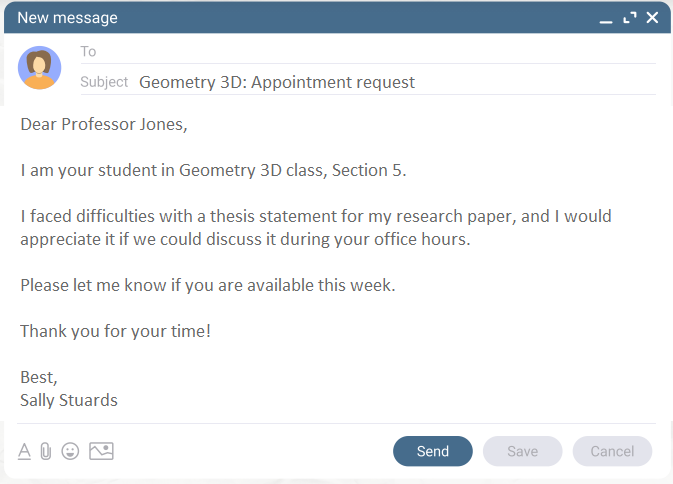Cancel composing the message
Viewport: 673px width, 484px height.
(x=612, y=451)
